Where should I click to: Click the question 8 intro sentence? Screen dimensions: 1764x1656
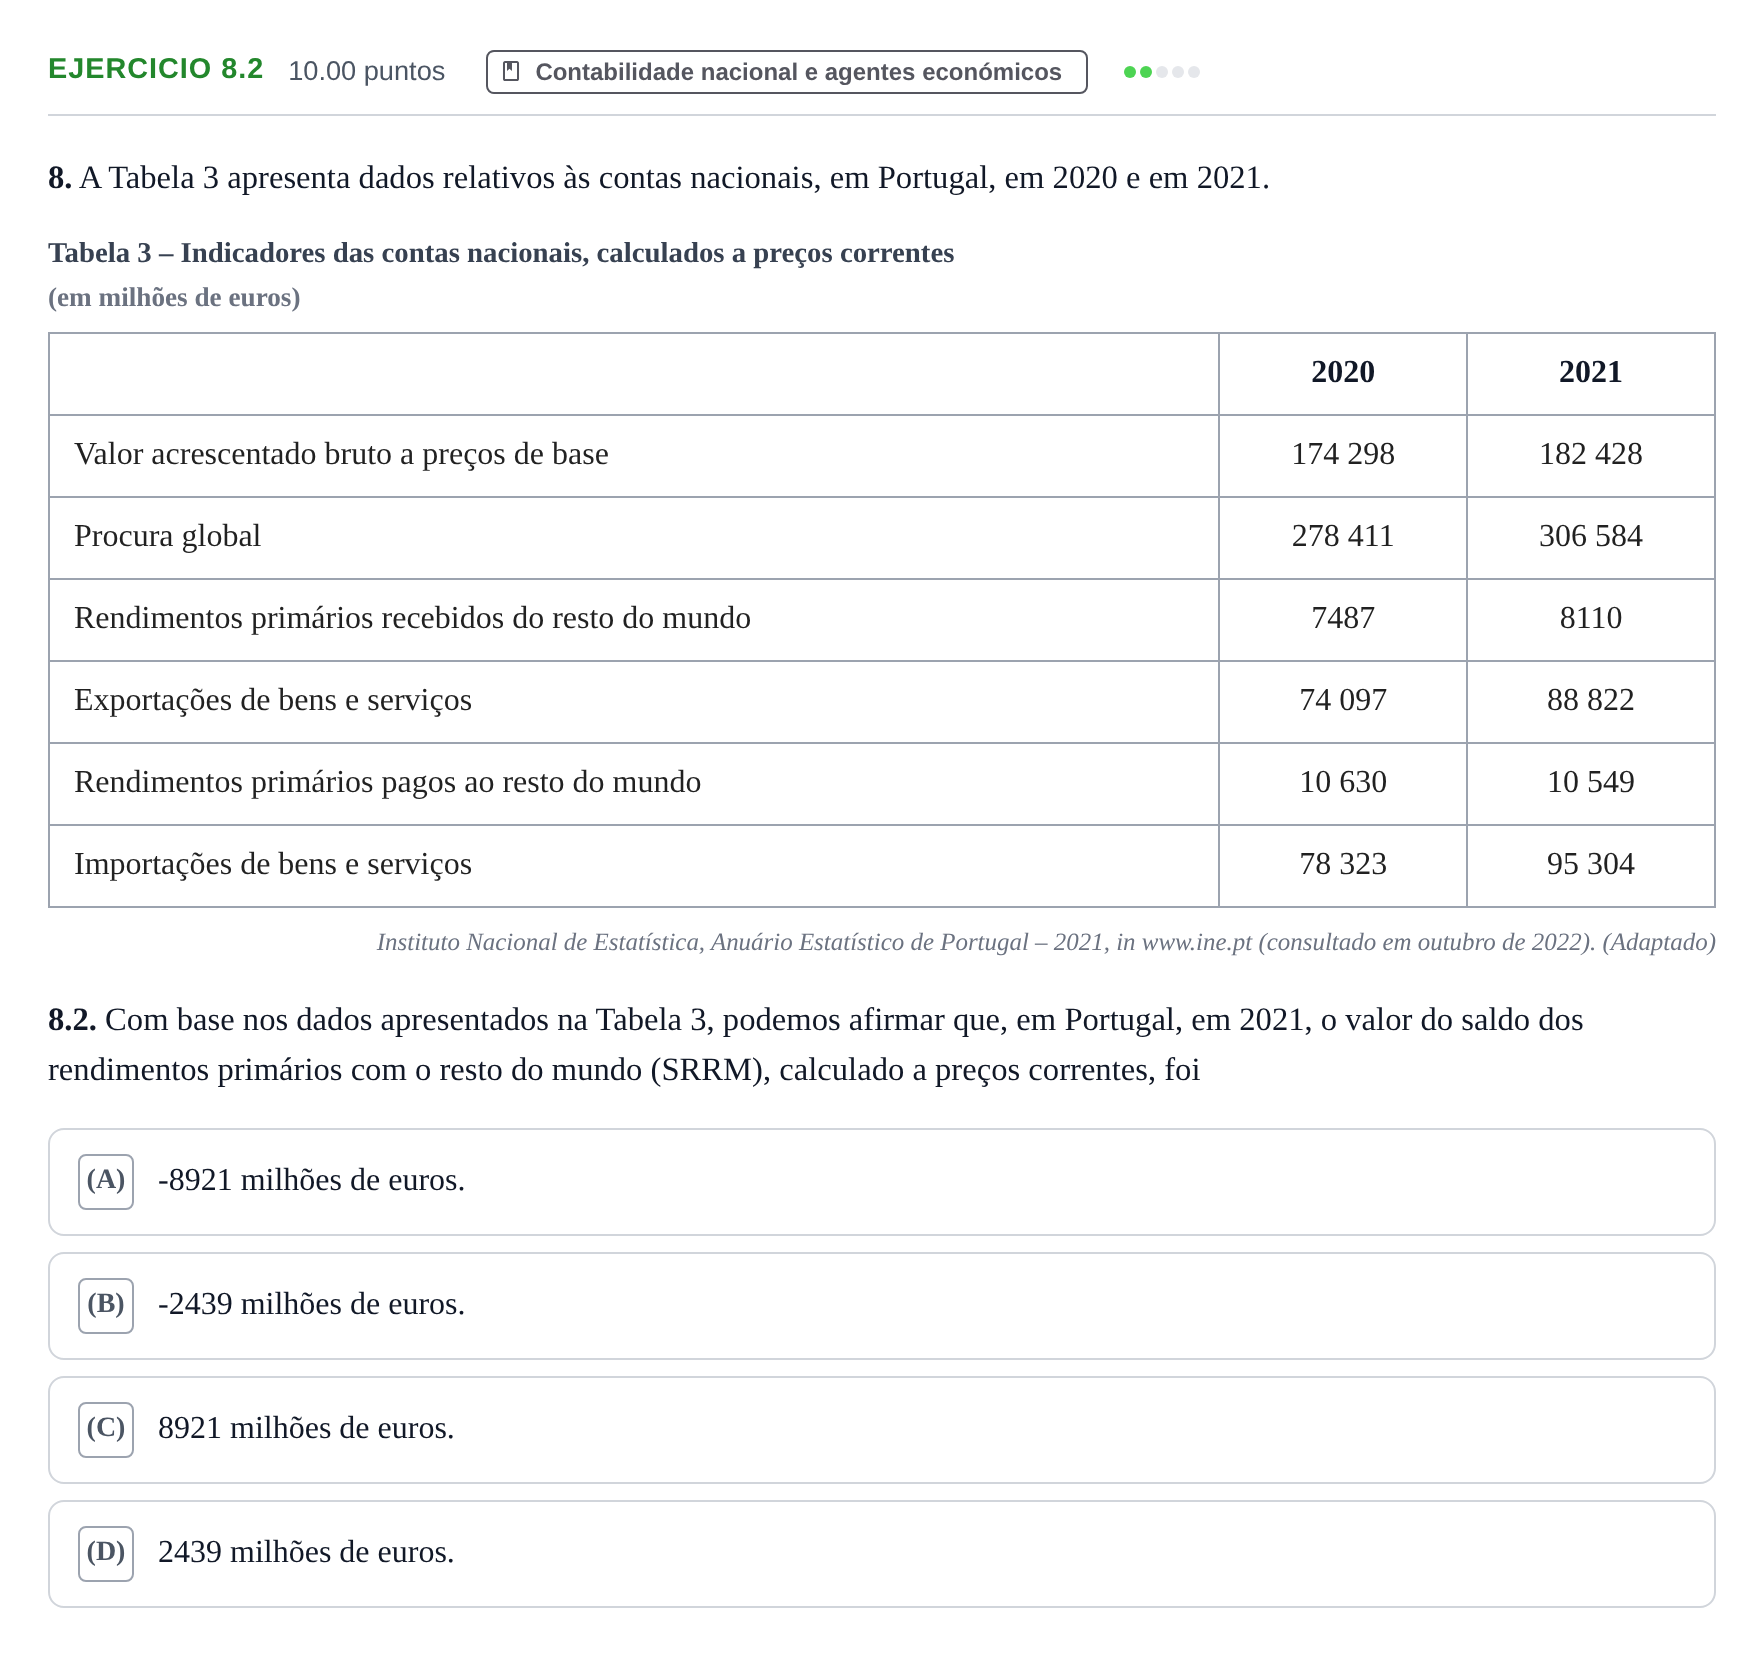[659, 178]
